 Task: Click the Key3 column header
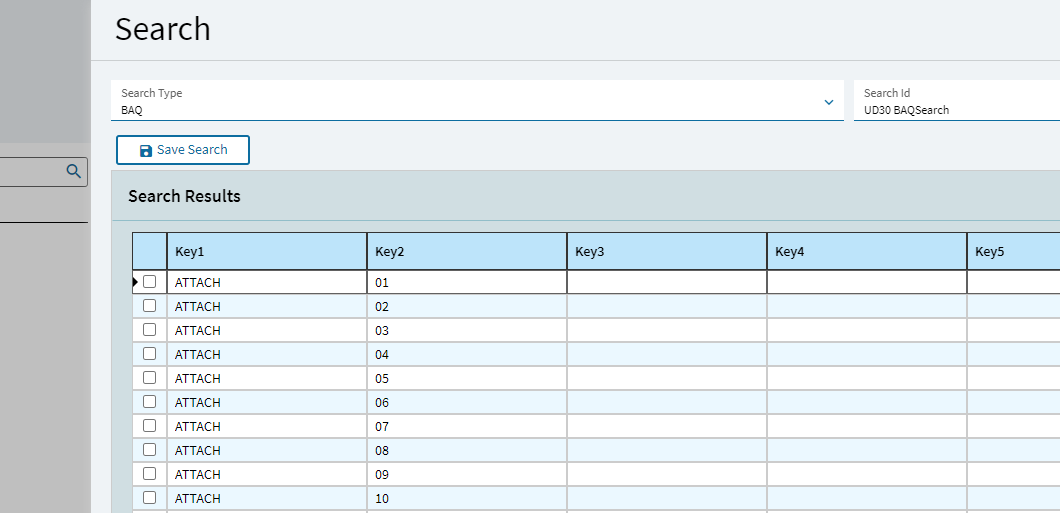667,251
